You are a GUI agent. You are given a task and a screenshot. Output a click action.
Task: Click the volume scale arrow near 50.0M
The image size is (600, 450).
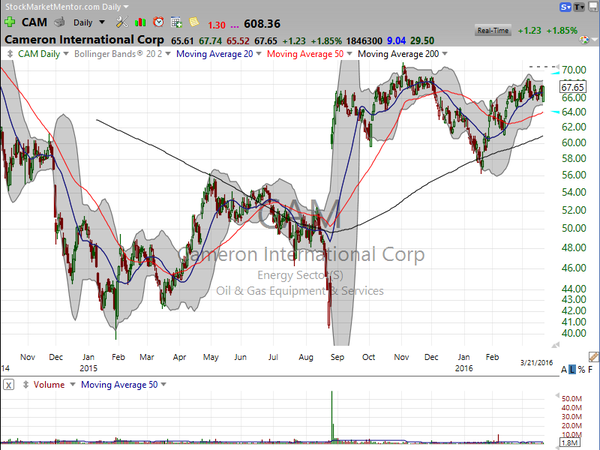tap(558, 396)
